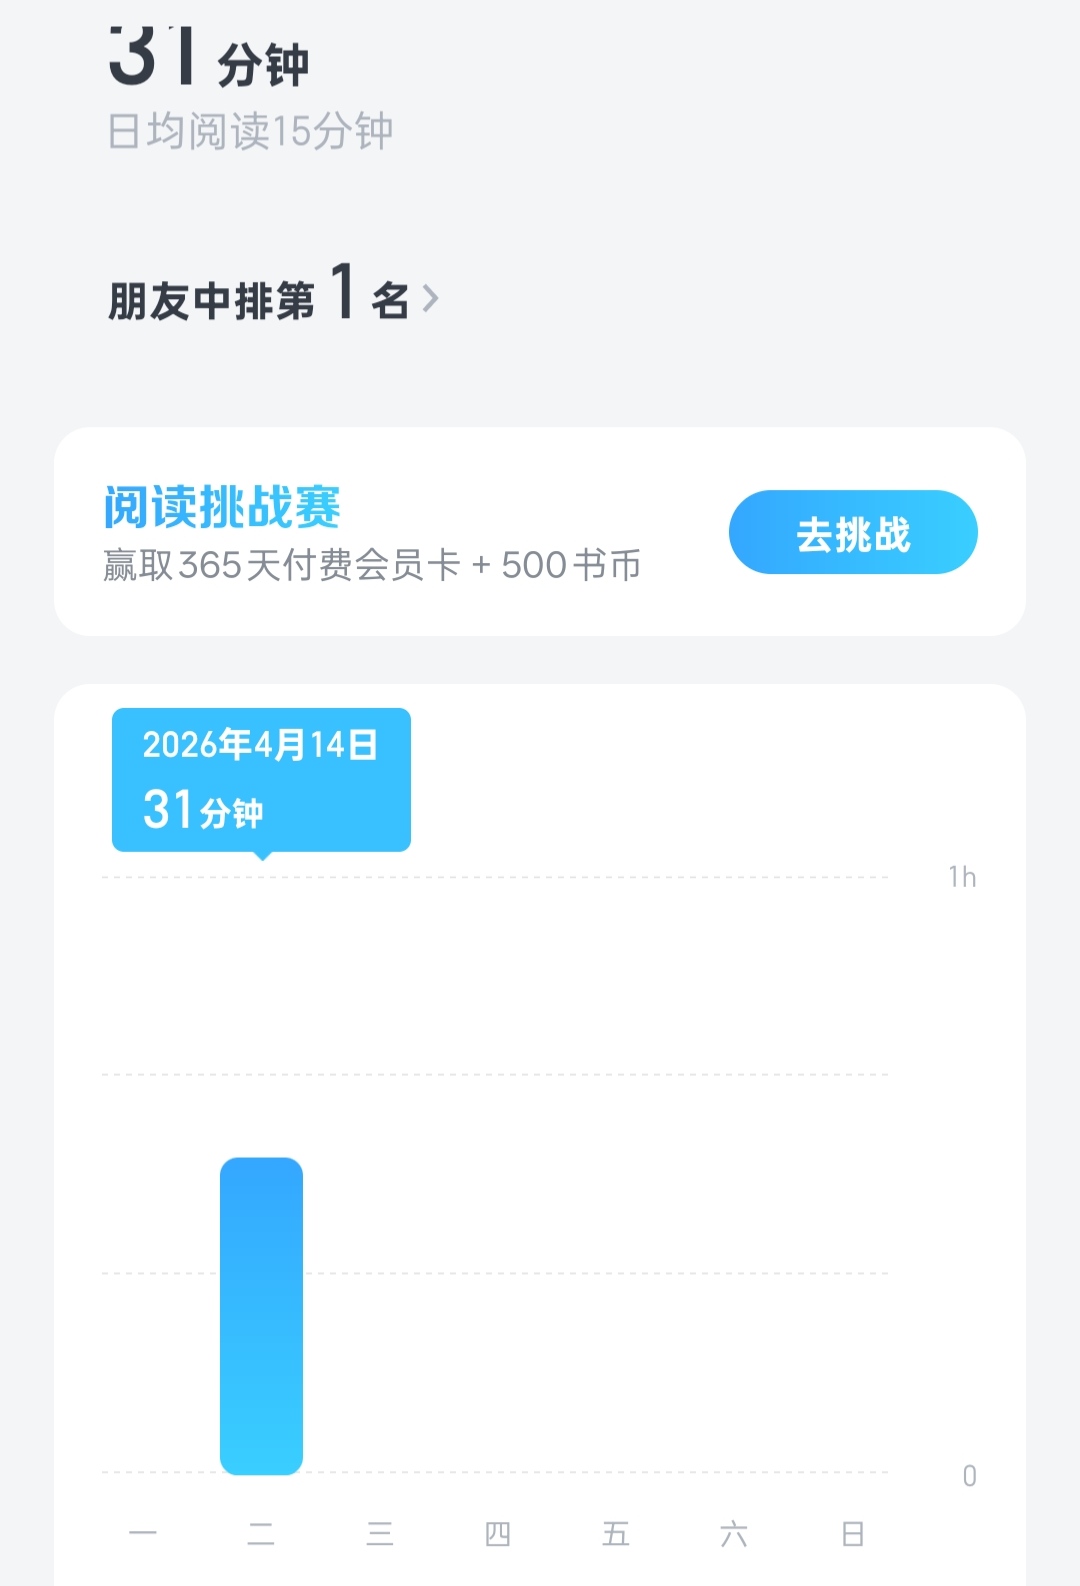The width and height of the screenshot is (1080, 1586).
Task: Select Tuesday label 二 on chart axis
Action: point(261,1533)
